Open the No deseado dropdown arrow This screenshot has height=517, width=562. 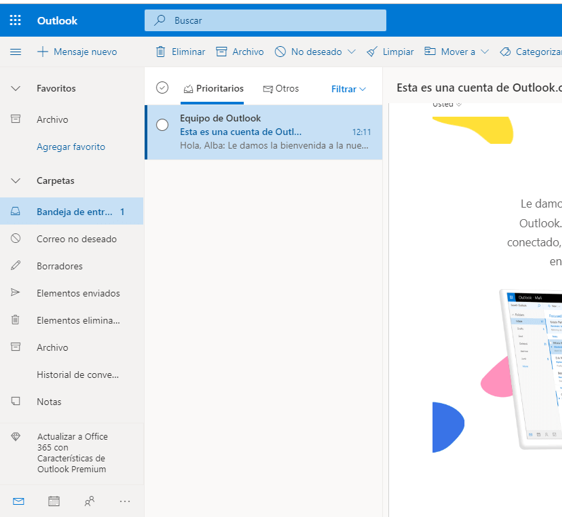pyautogui.click(x=352, y=52)
